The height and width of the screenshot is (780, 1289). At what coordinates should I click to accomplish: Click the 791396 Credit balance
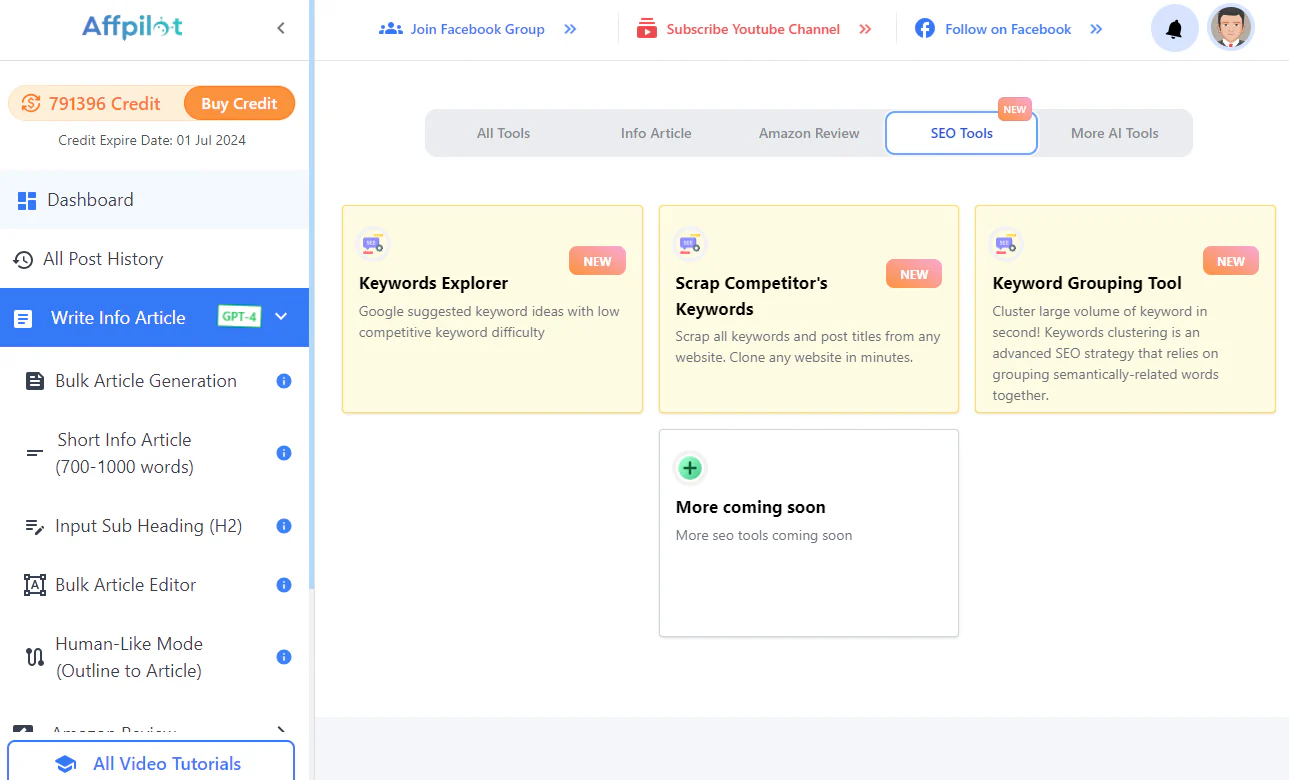point(104,103)
